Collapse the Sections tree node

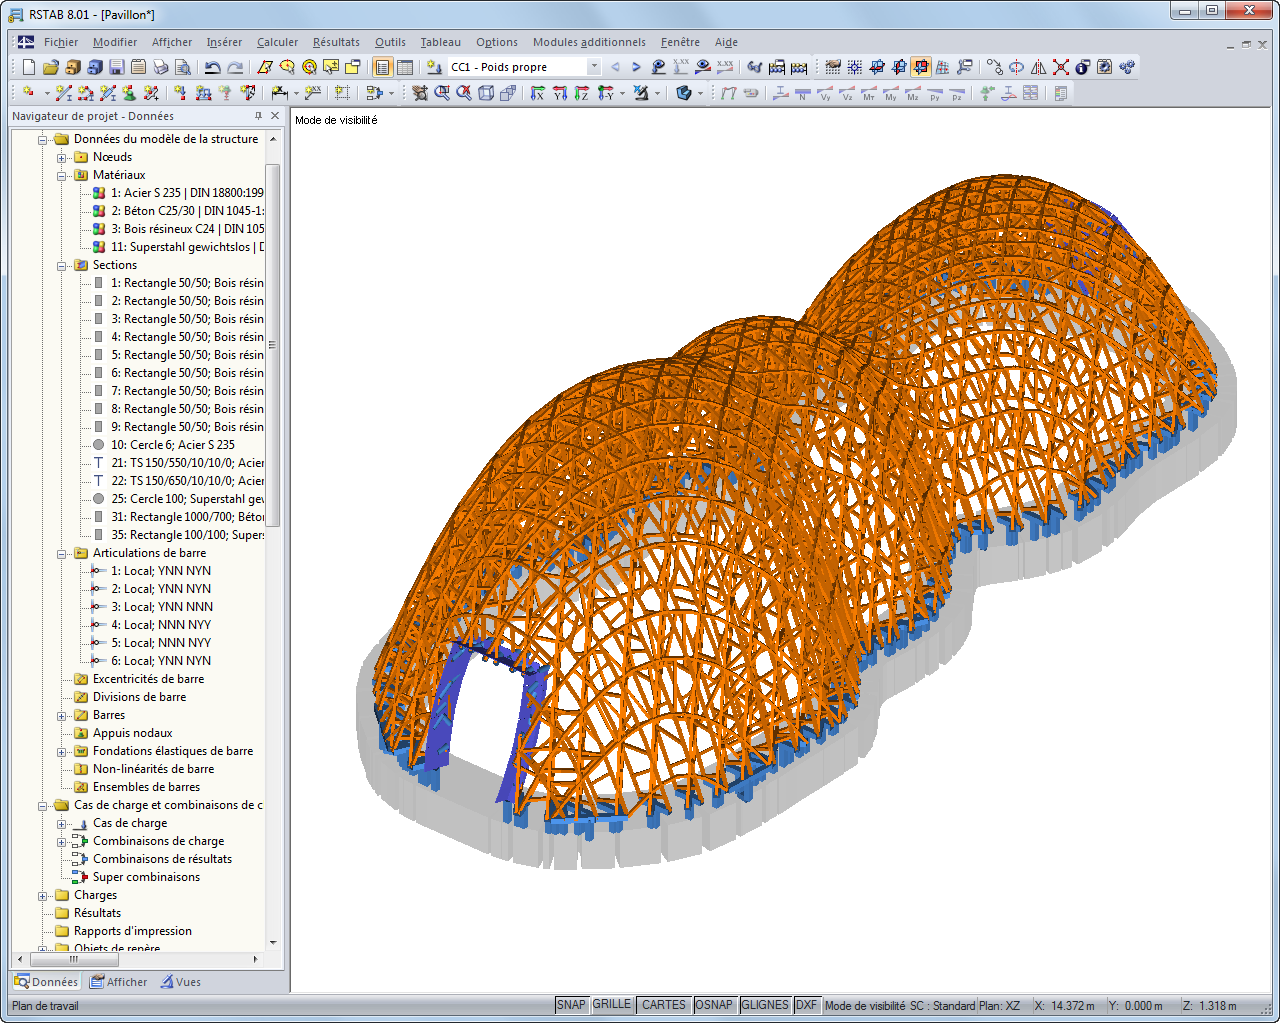(62, 266)
